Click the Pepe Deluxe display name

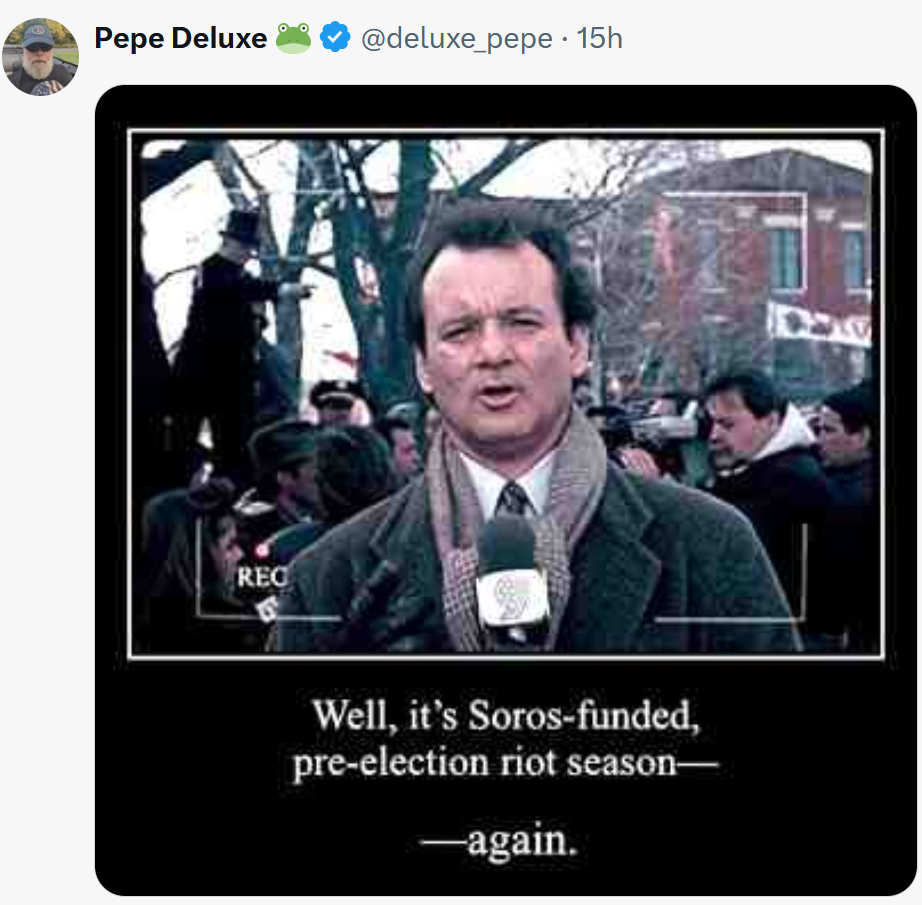point(180,39)
